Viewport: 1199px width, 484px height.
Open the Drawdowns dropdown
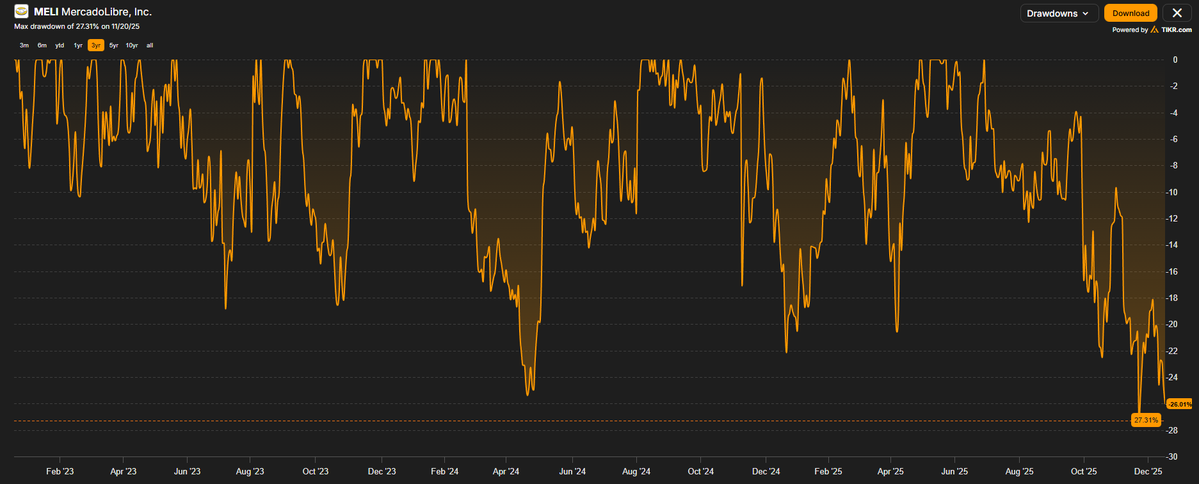1059,13
